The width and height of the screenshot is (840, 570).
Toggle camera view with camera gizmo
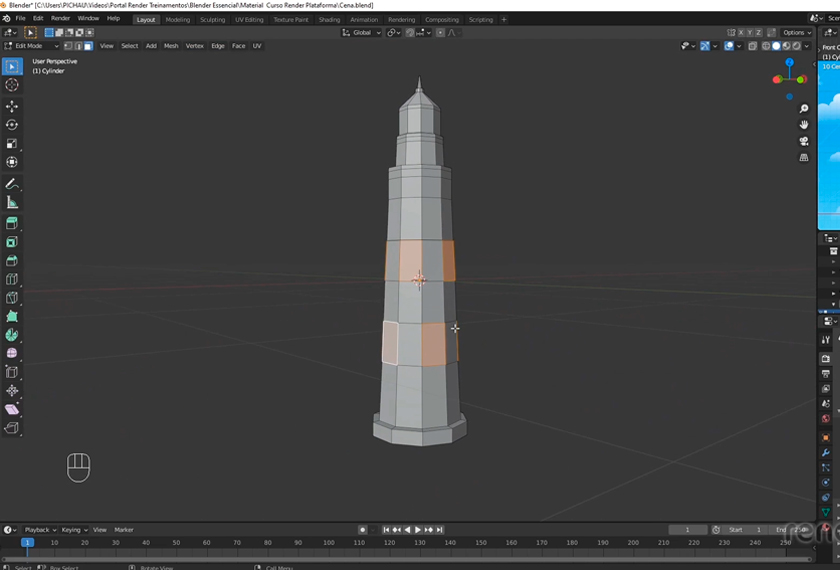tap(804, 141)
